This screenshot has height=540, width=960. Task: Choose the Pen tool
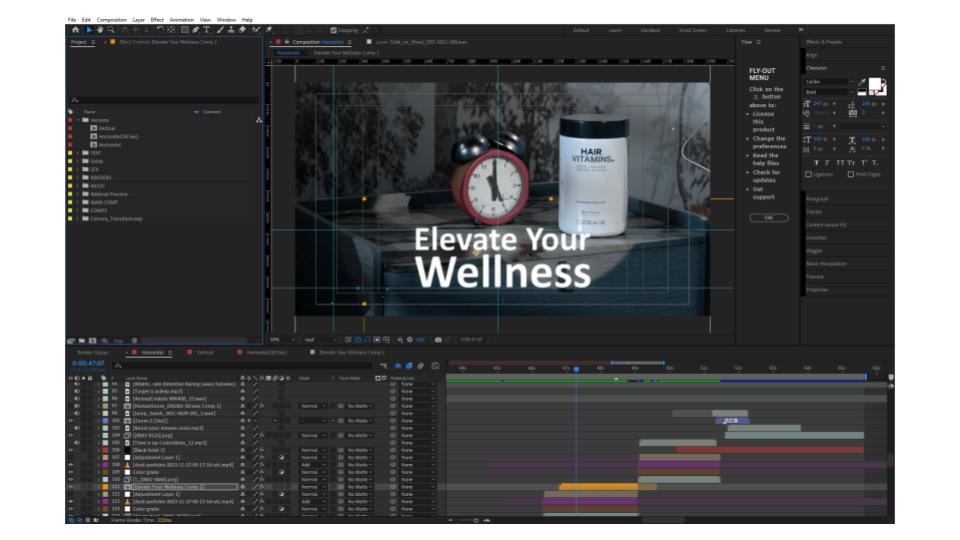(195, 30)
